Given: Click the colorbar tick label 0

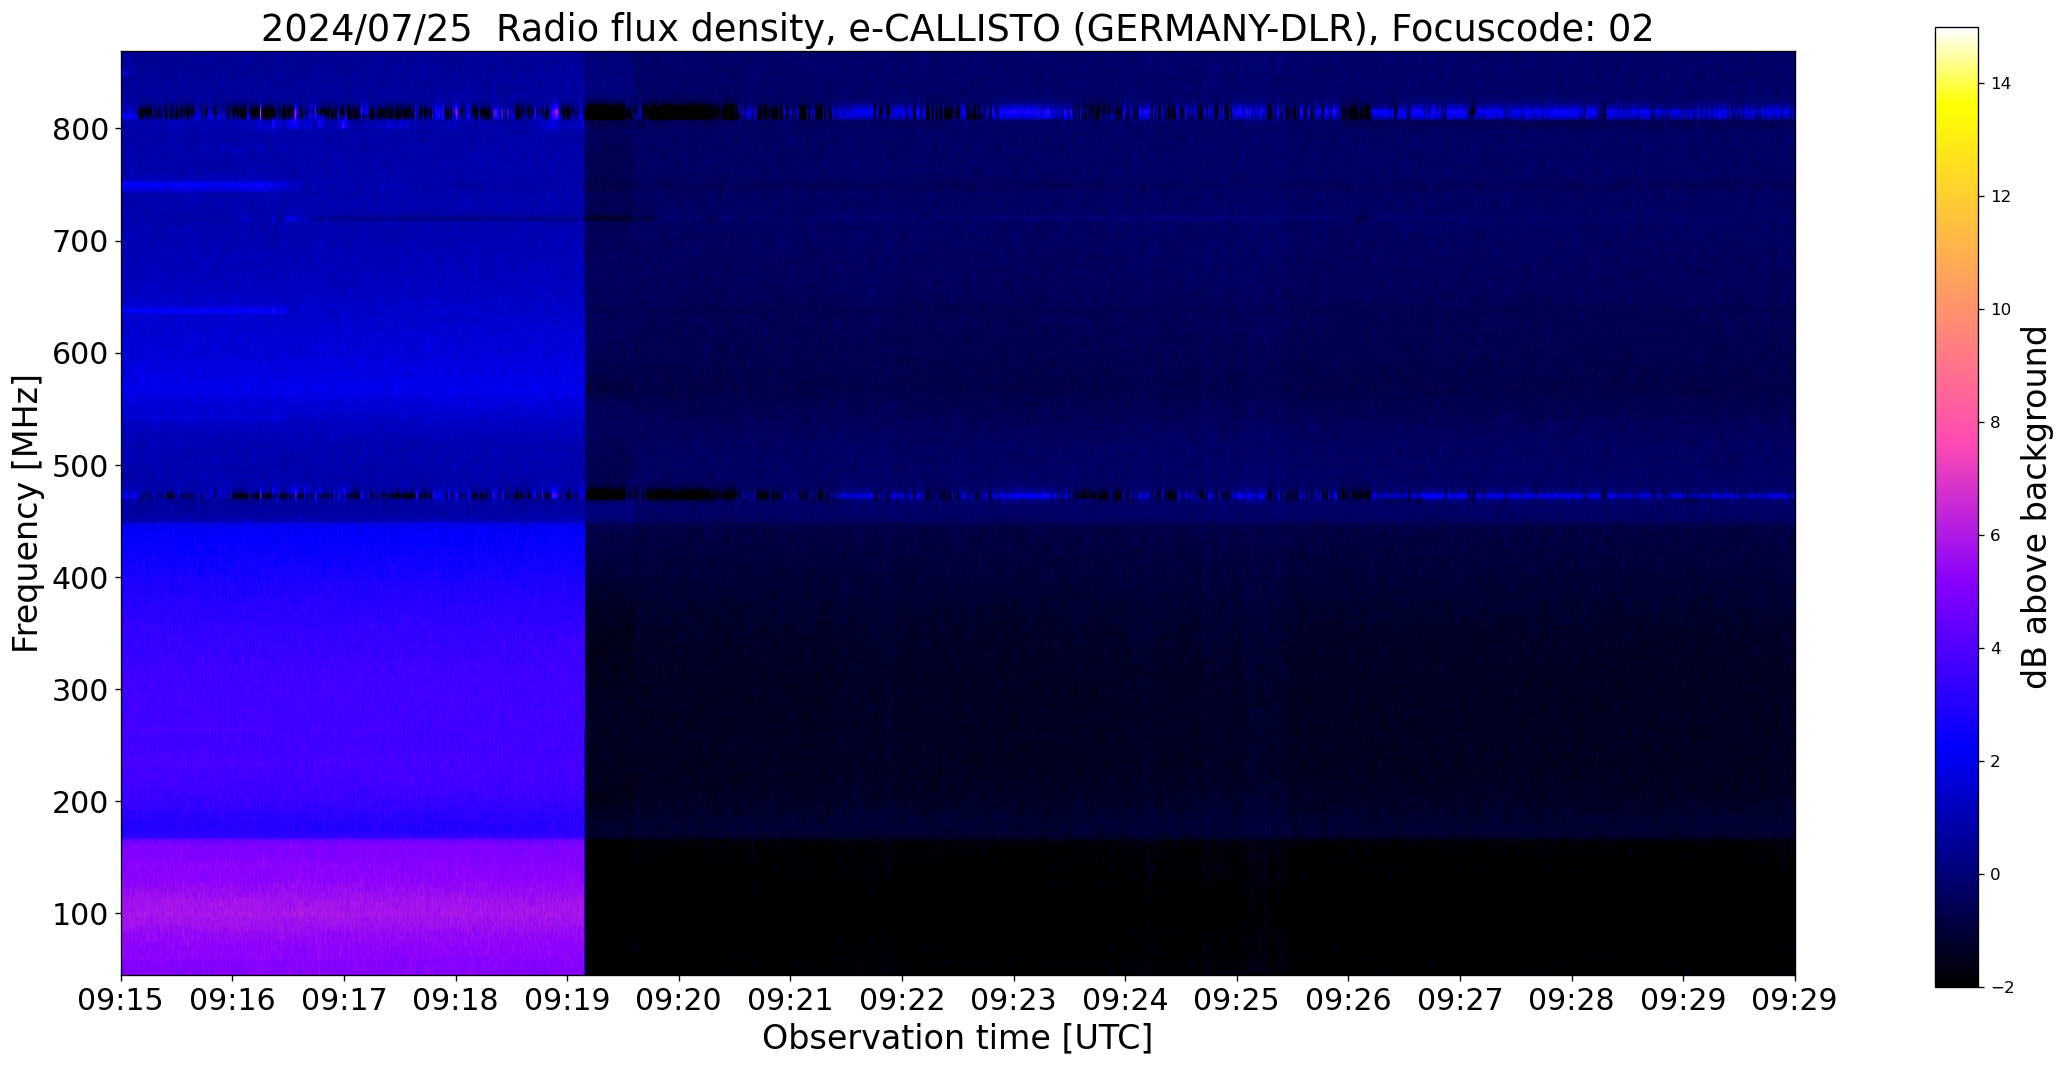Looking at the screenshot, I should 1995,875.
